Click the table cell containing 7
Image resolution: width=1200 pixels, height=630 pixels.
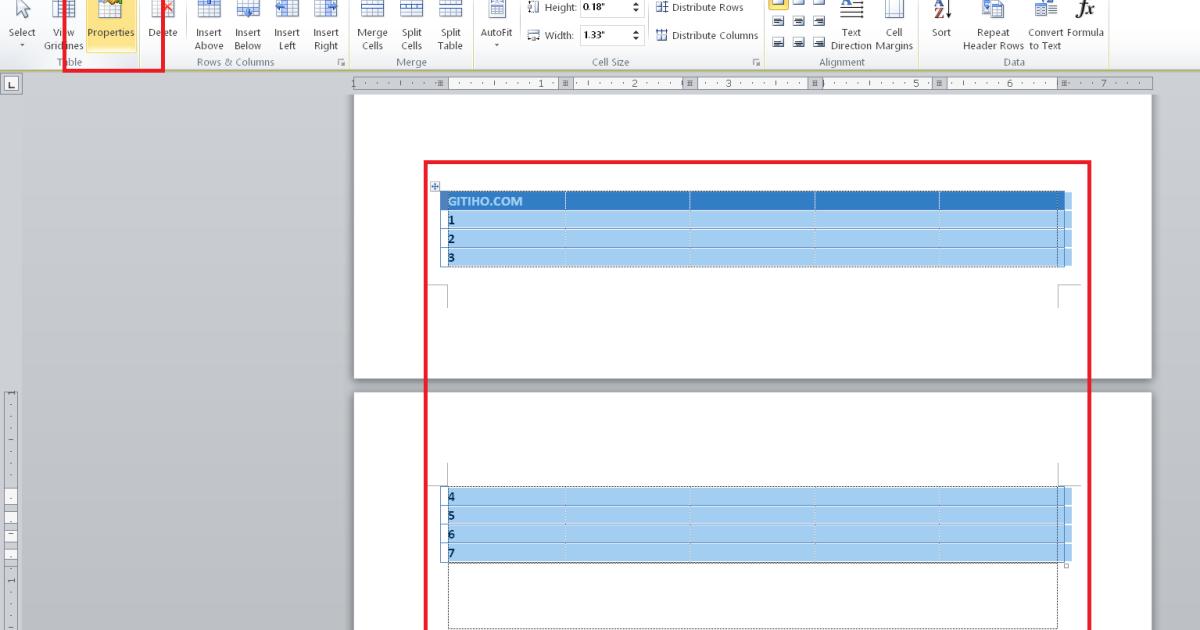click(503, 553)
